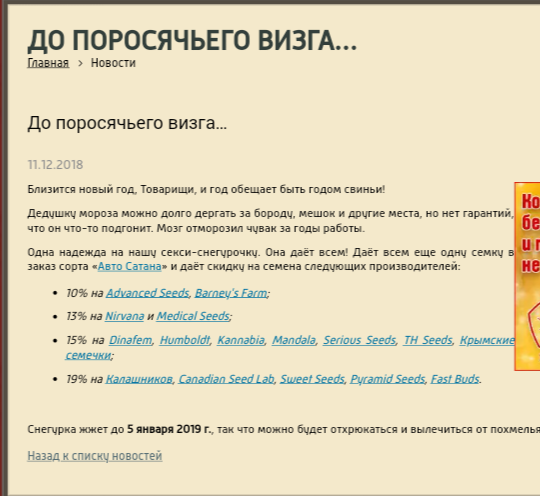Follow the TH Seeds link
This screenshot has height=496, width=540.
tap(427, 340)
